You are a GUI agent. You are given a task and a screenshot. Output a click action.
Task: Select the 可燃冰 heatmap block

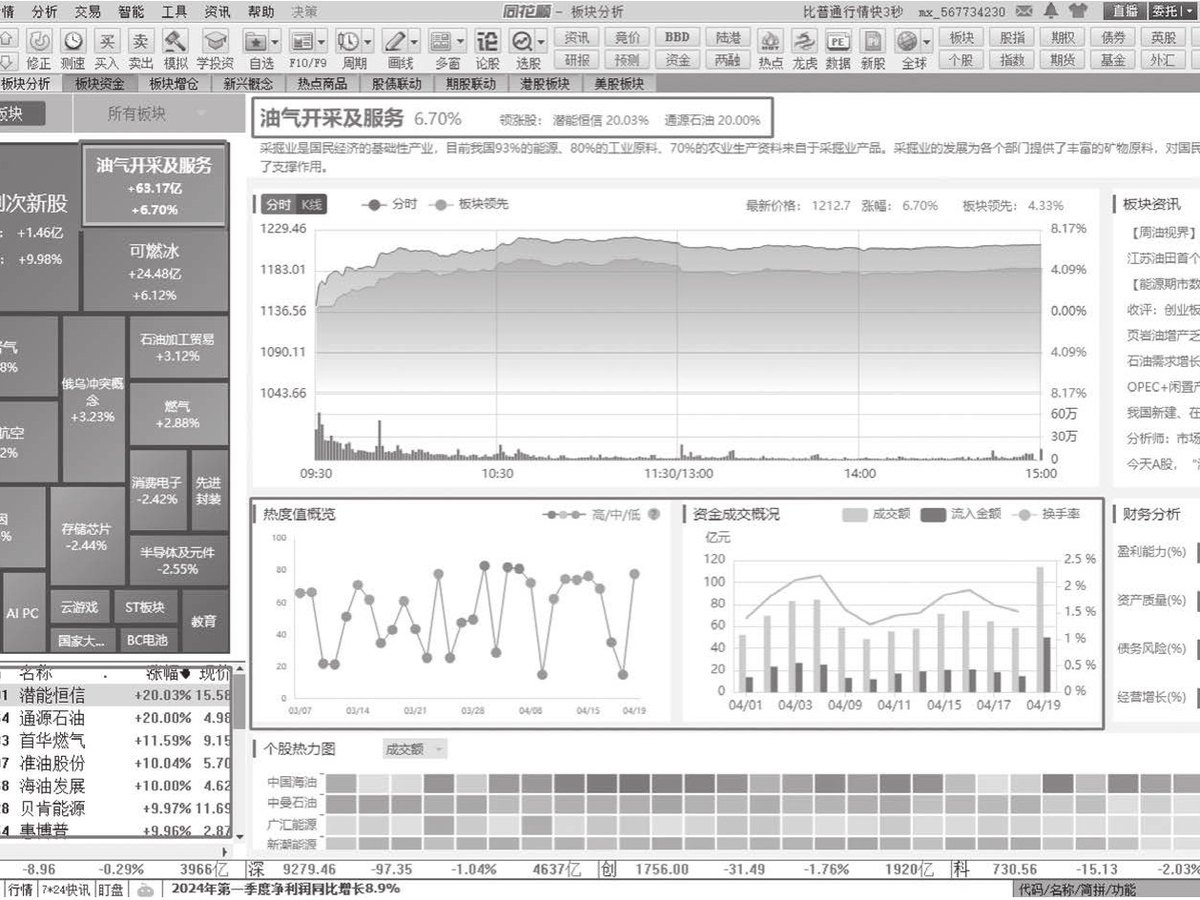[x=154, y=270]
